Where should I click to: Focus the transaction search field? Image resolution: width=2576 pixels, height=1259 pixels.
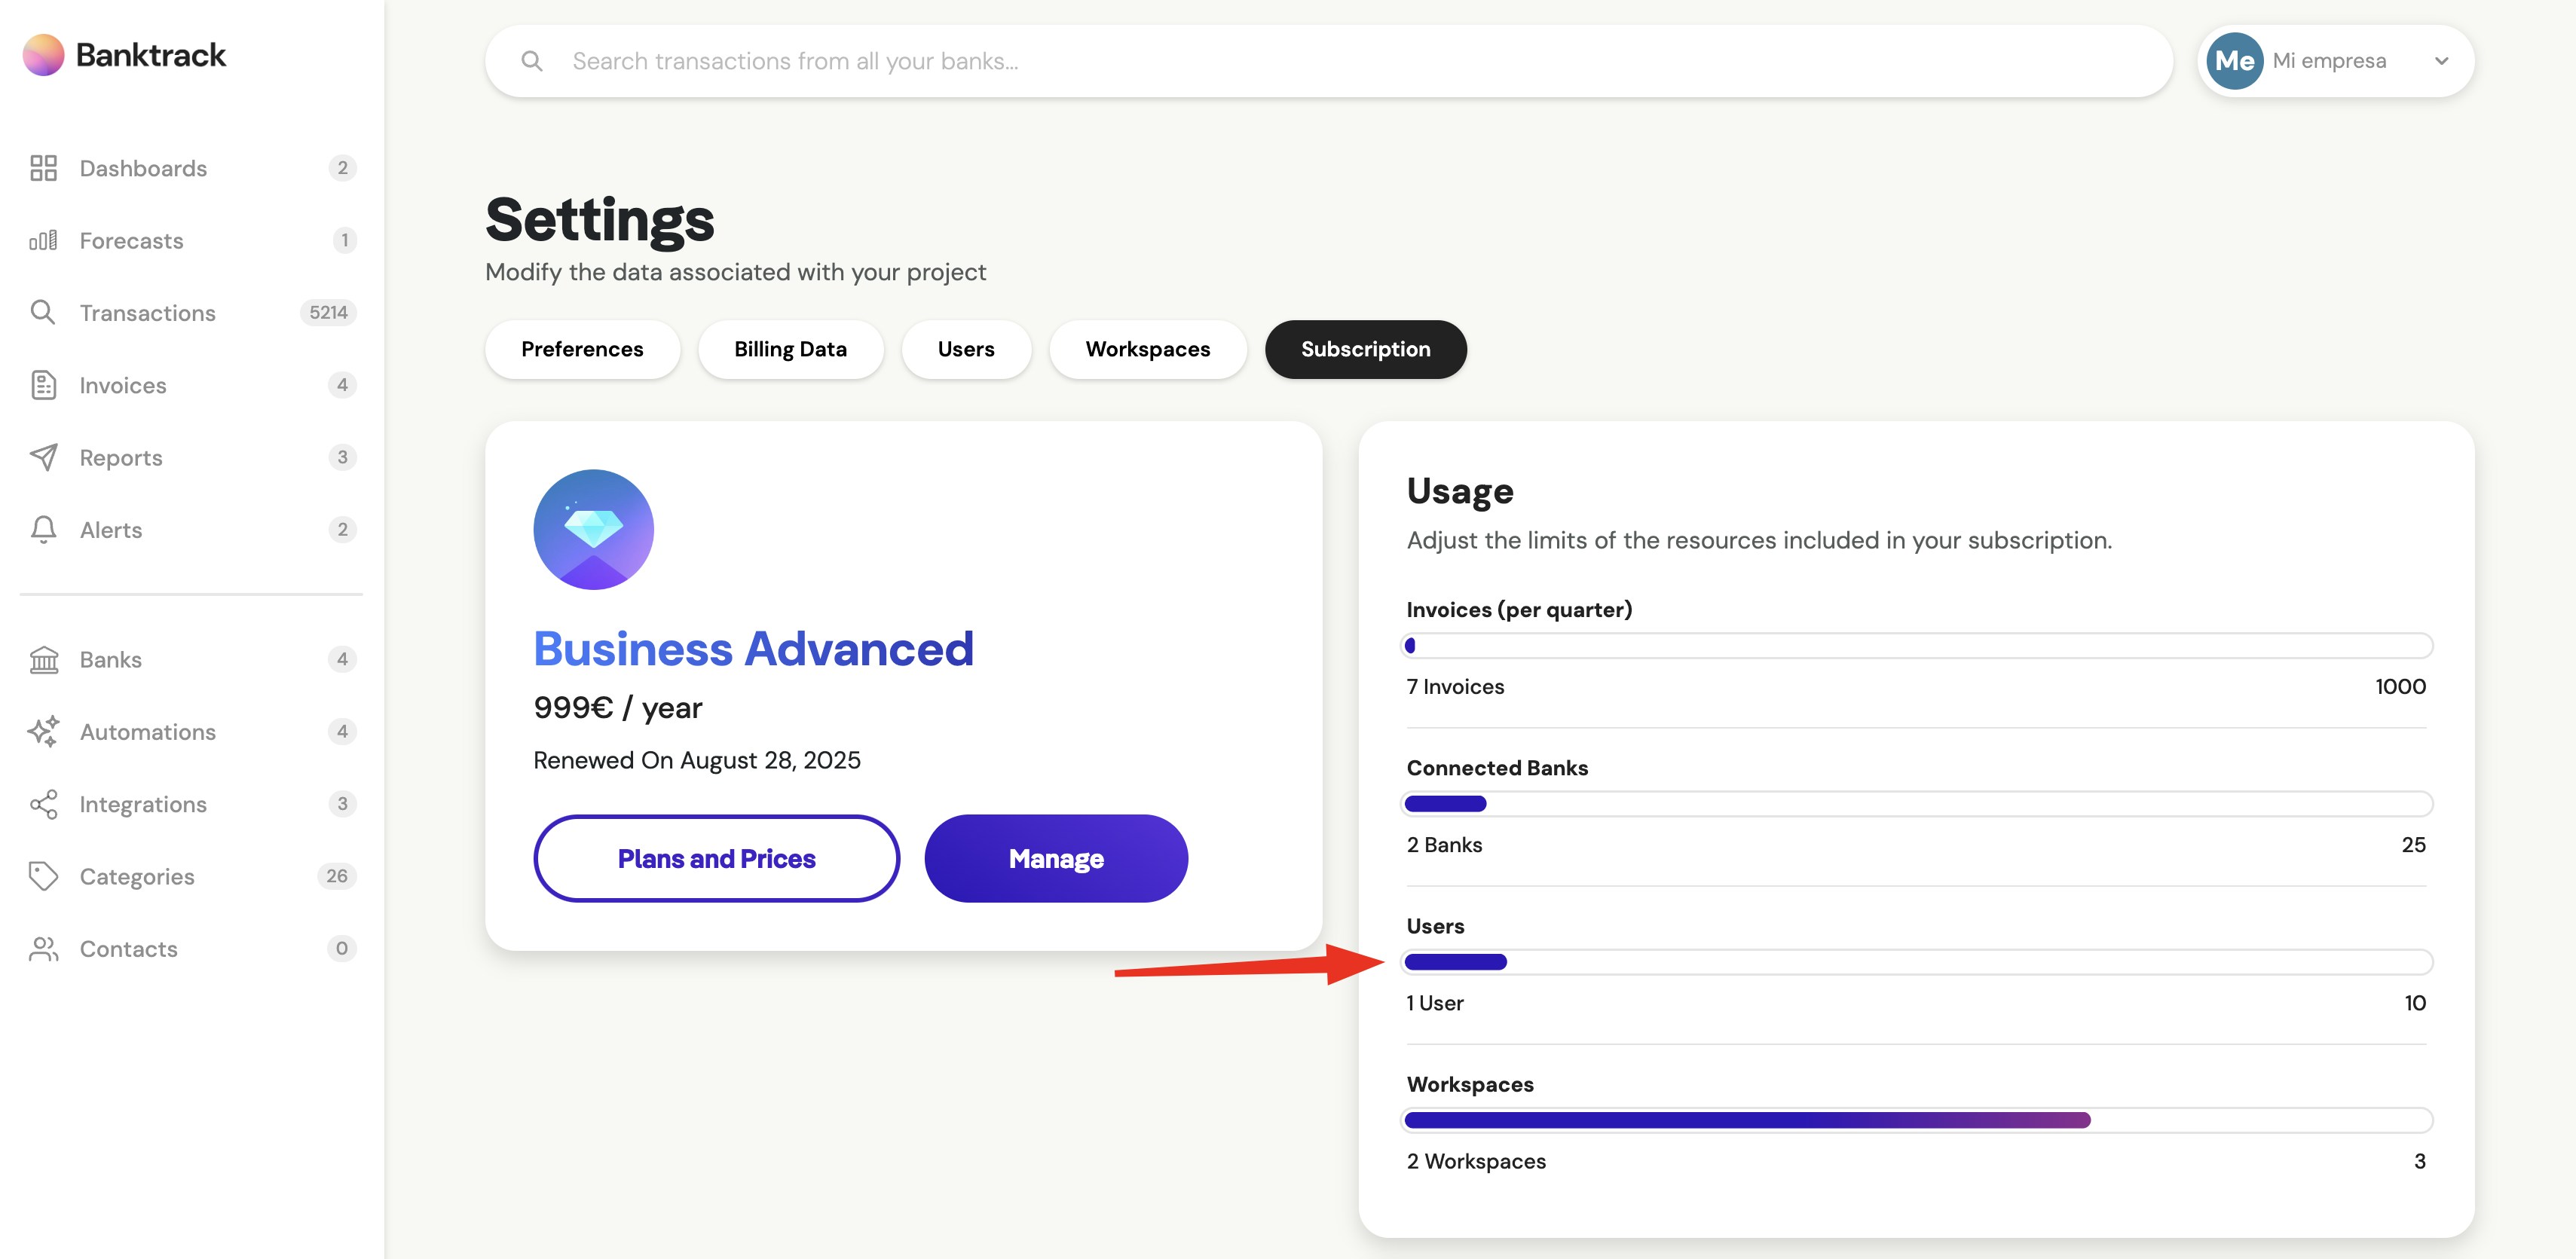pyautogui.click(x=1360, y=61)
